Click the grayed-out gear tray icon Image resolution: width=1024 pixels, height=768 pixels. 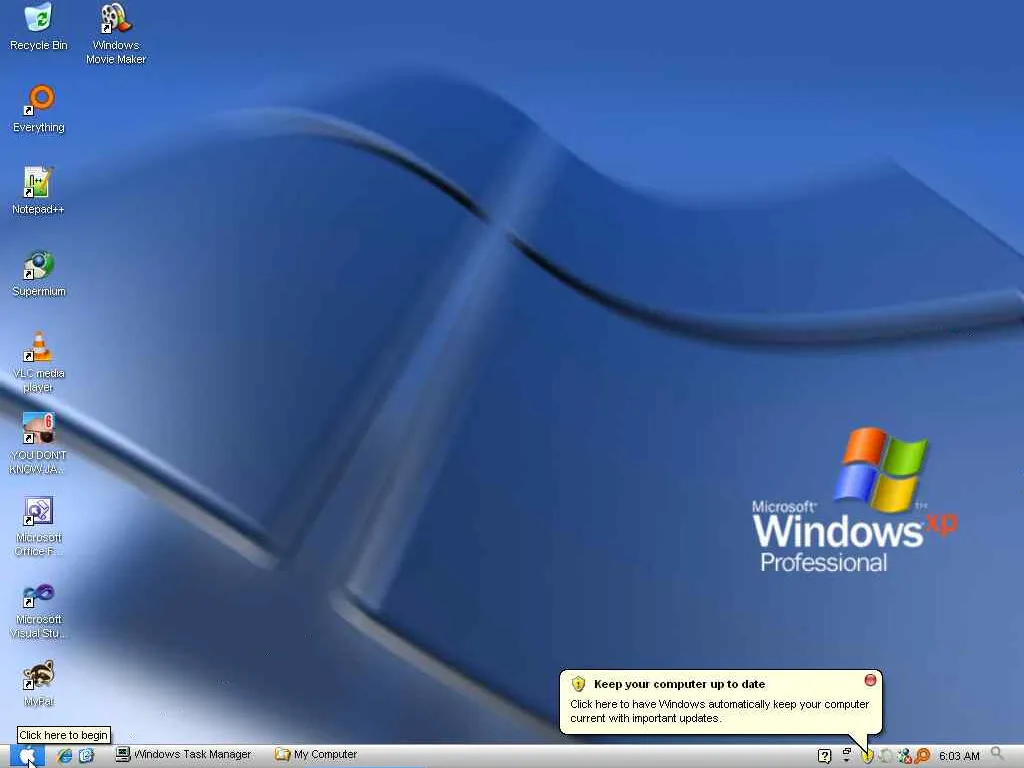(886, 756)
